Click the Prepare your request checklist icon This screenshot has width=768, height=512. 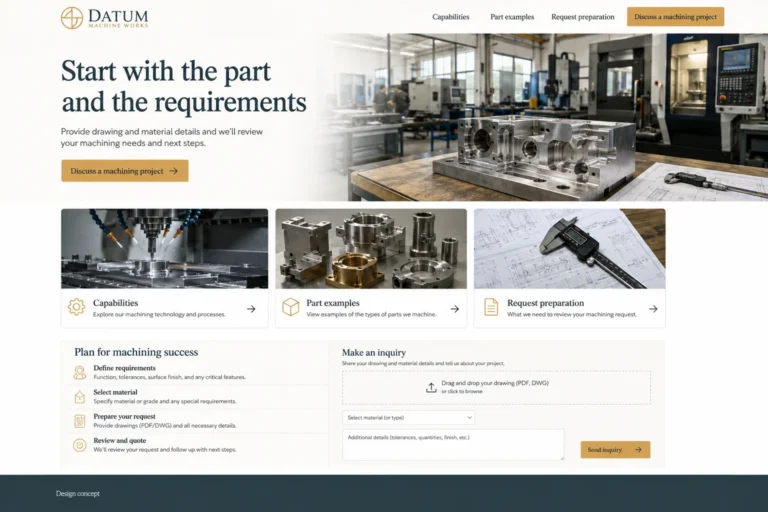[x=79, y=421]
